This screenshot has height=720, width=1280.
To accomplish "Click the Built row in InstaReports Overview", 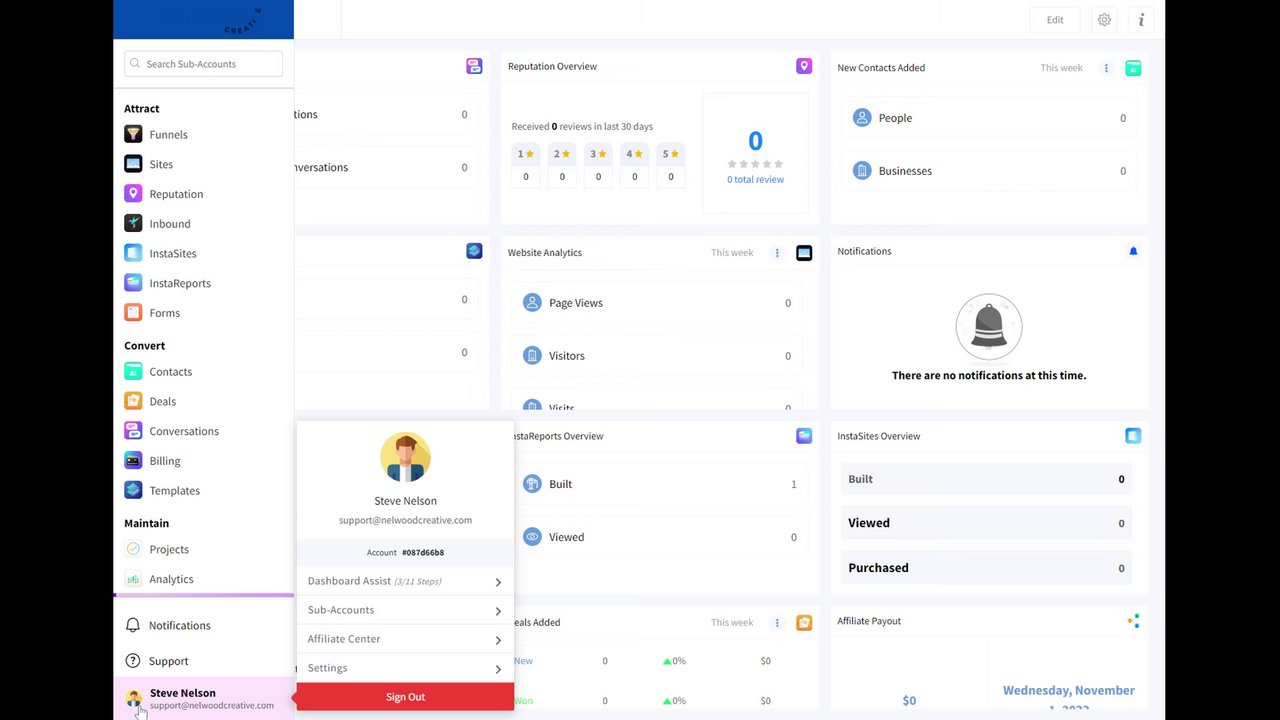I will click(657, 484).
